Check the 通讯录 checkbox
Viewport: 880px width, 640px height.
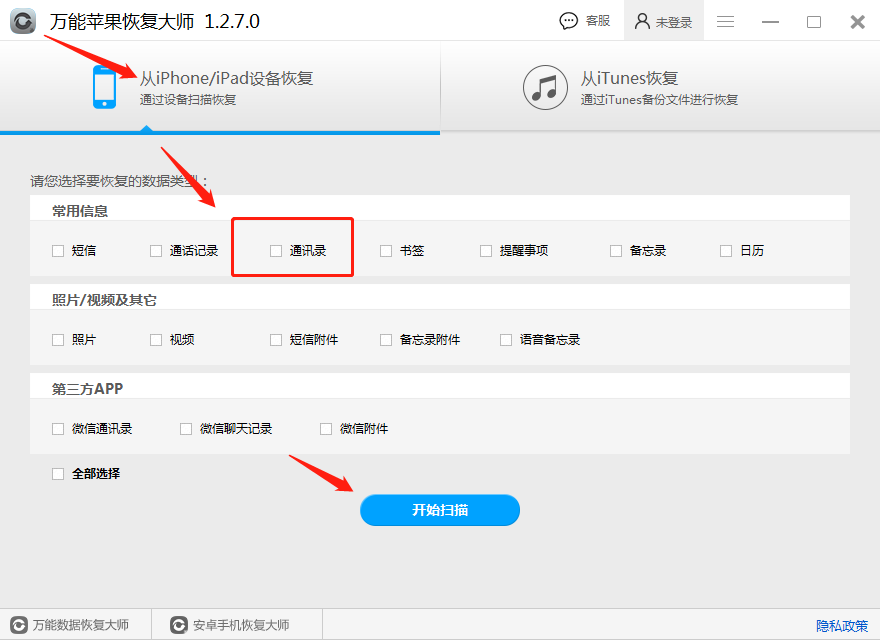[x=276, y=250]
